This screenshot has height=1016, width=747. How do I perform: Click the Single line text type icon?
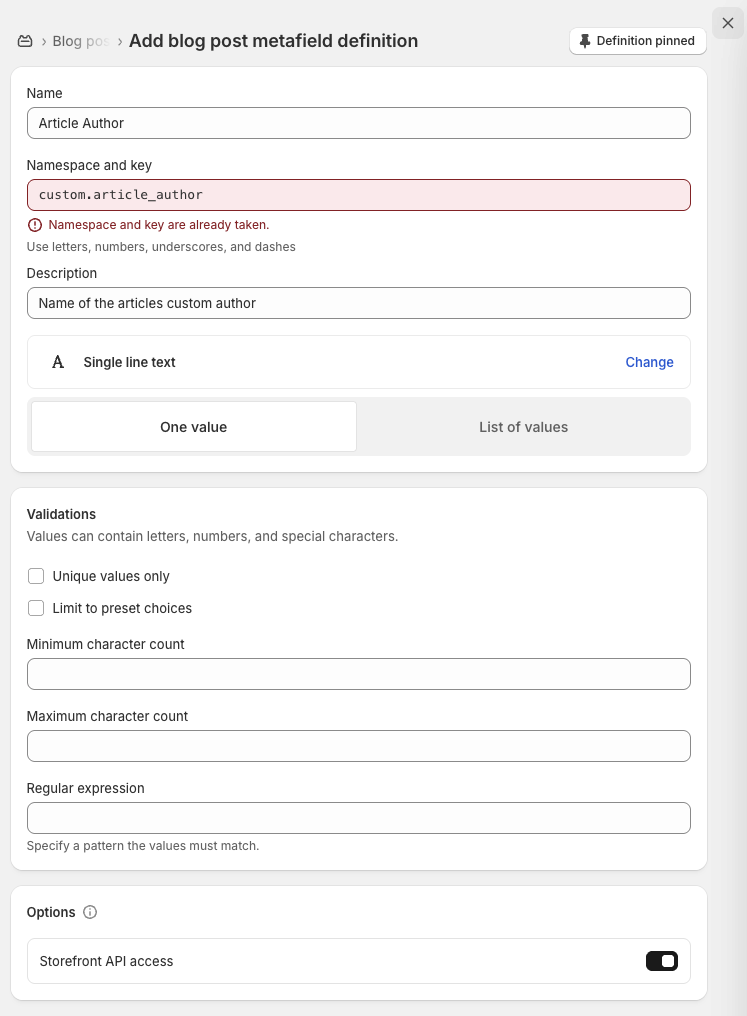pos(58,362)
